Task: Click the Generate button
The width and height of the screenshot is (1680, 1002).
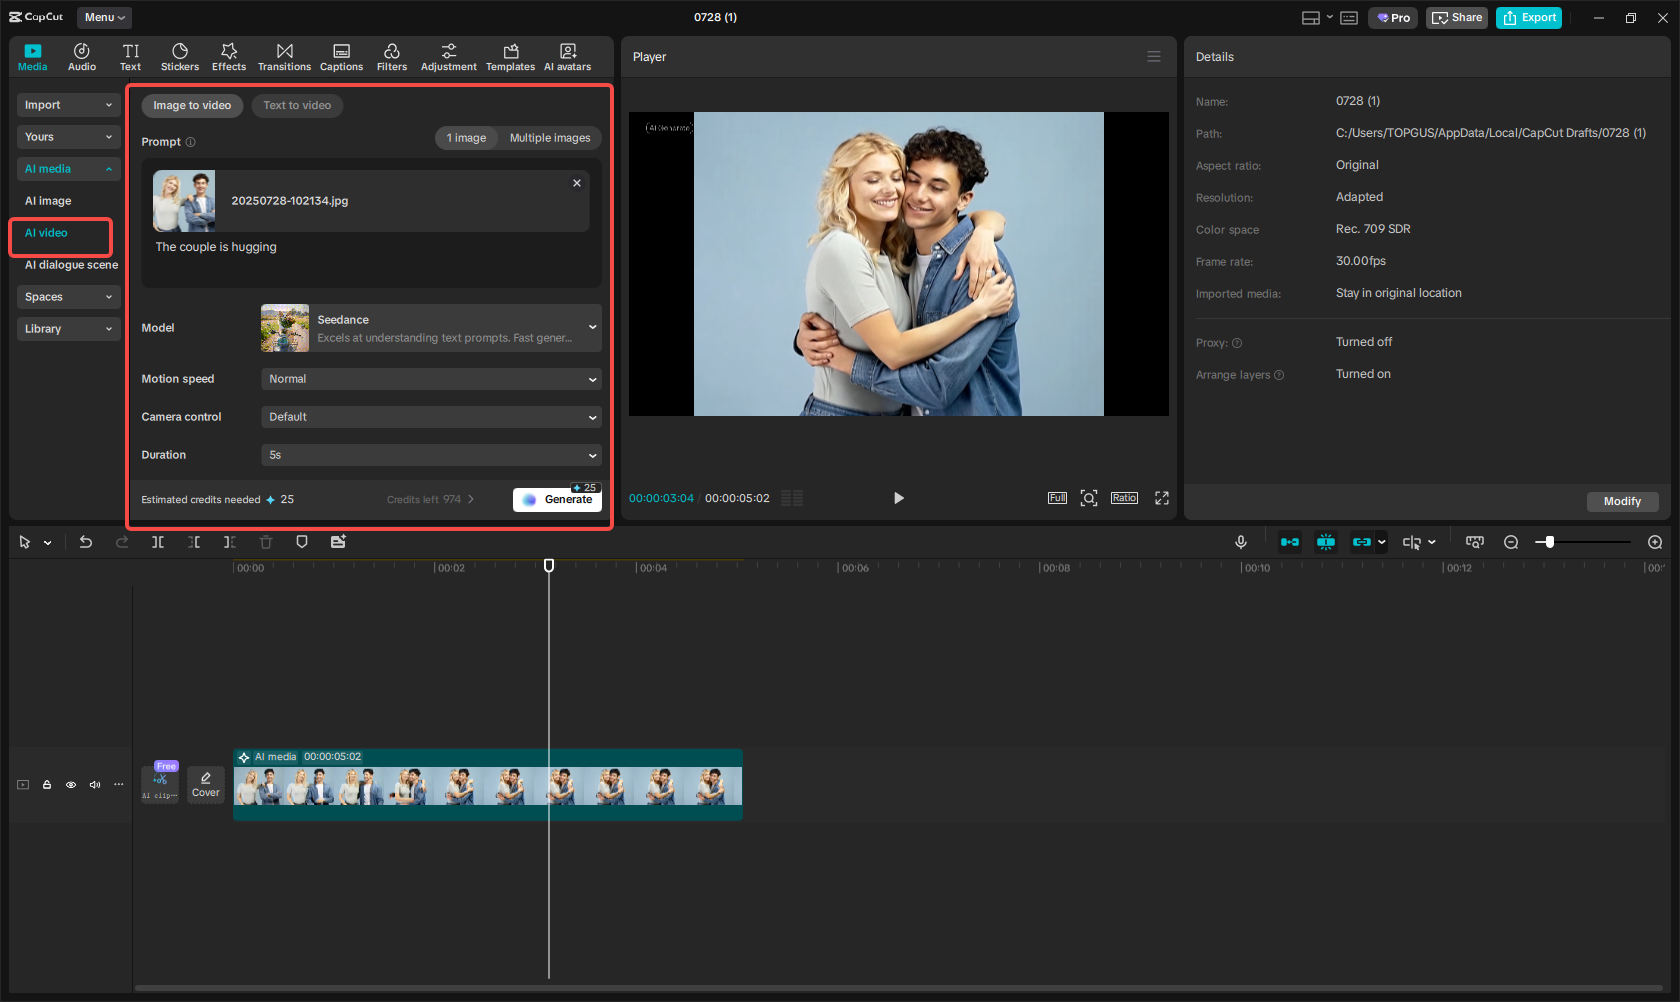Action: coord(557,499)
